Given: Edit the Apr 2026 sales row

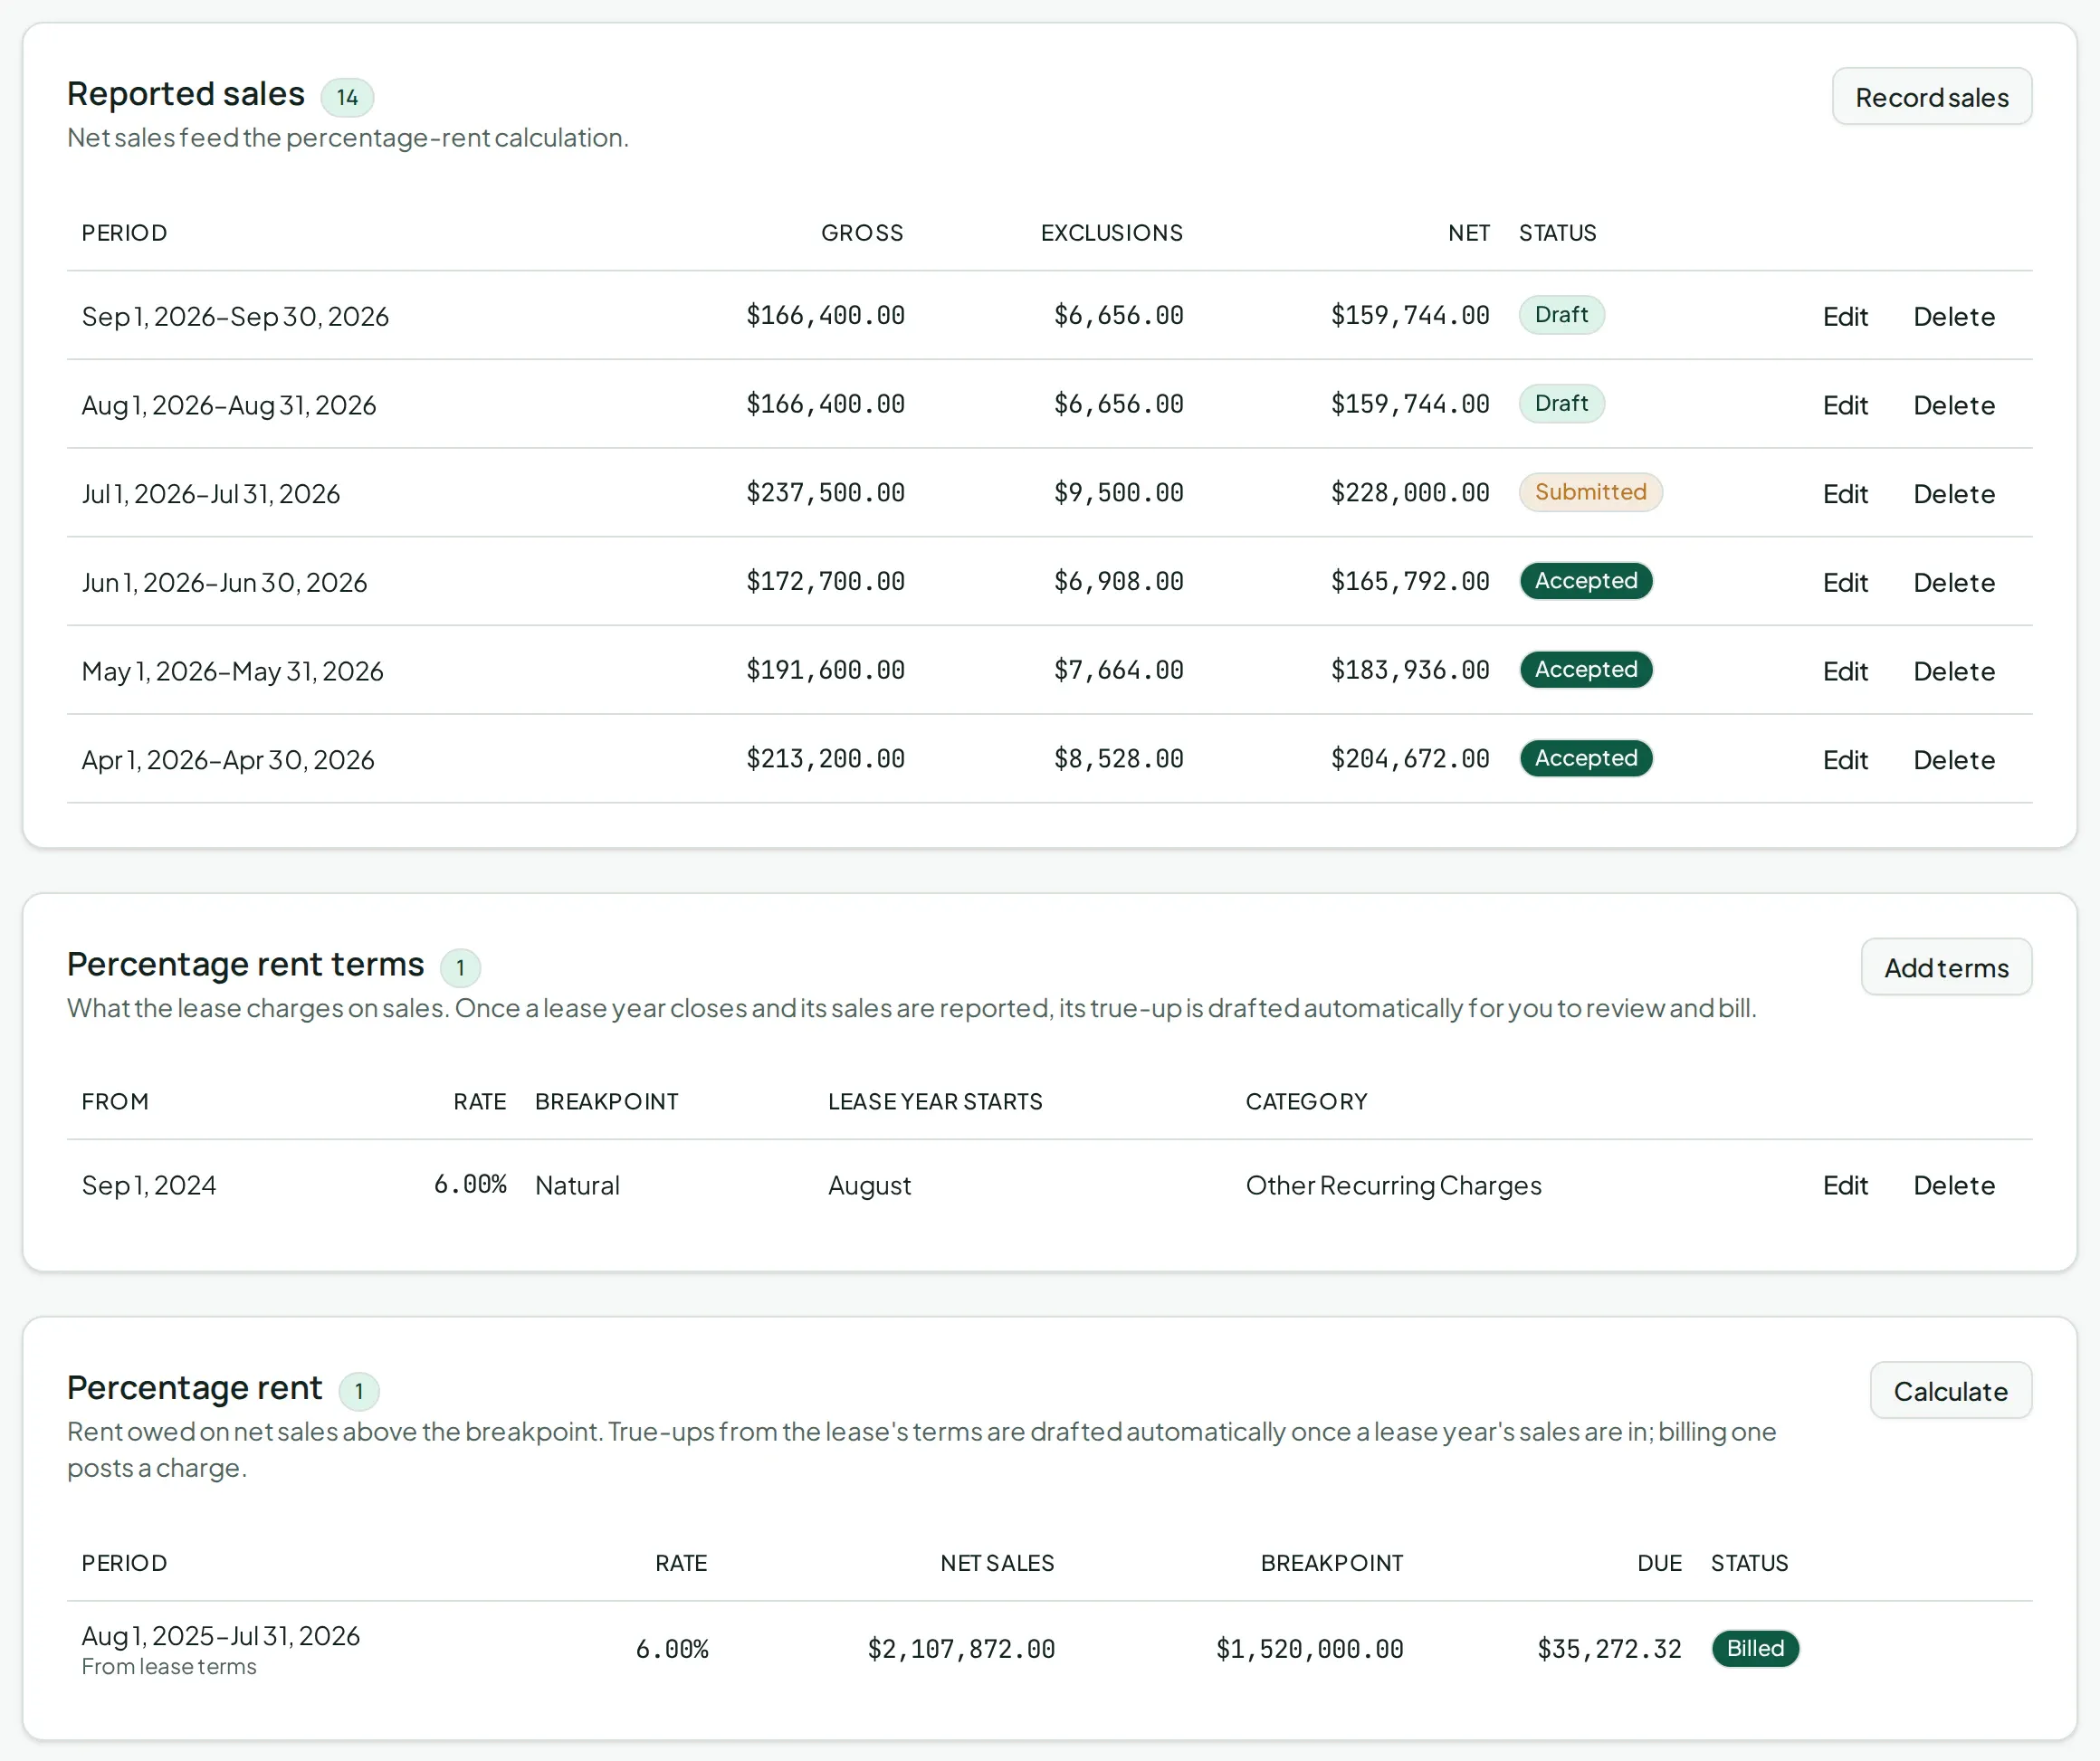Looking at the screenshot, I should 1845,760.
